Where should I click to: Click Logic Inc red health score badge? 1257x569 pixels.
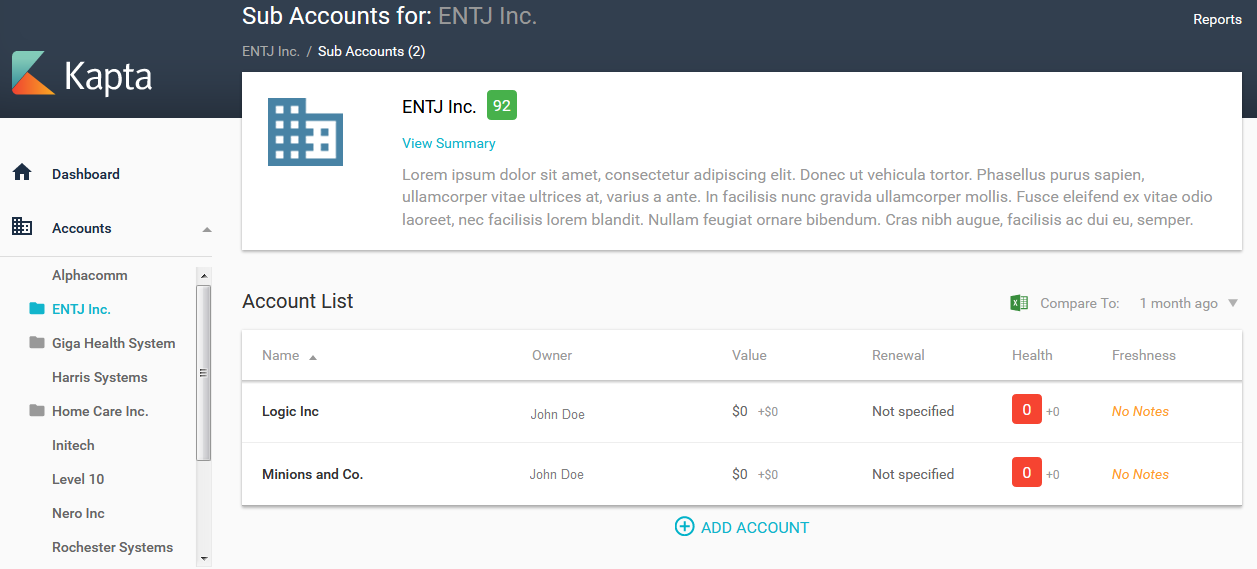[x=1027, y=410]
